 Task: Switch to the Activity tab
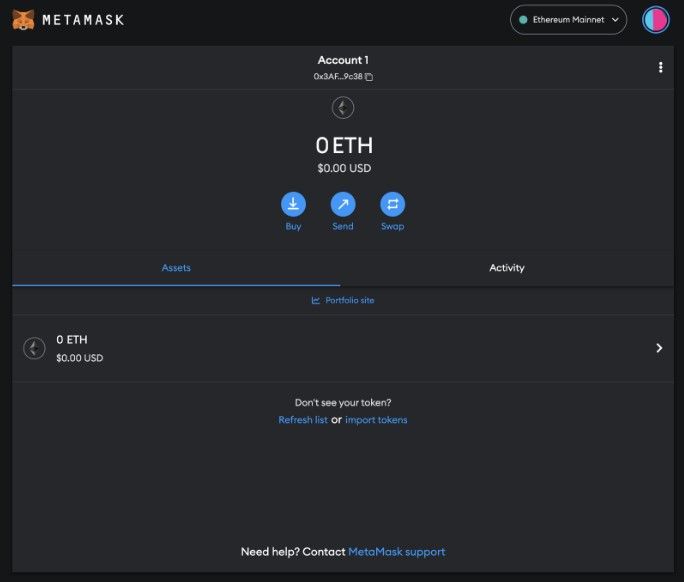pos(507,268)
